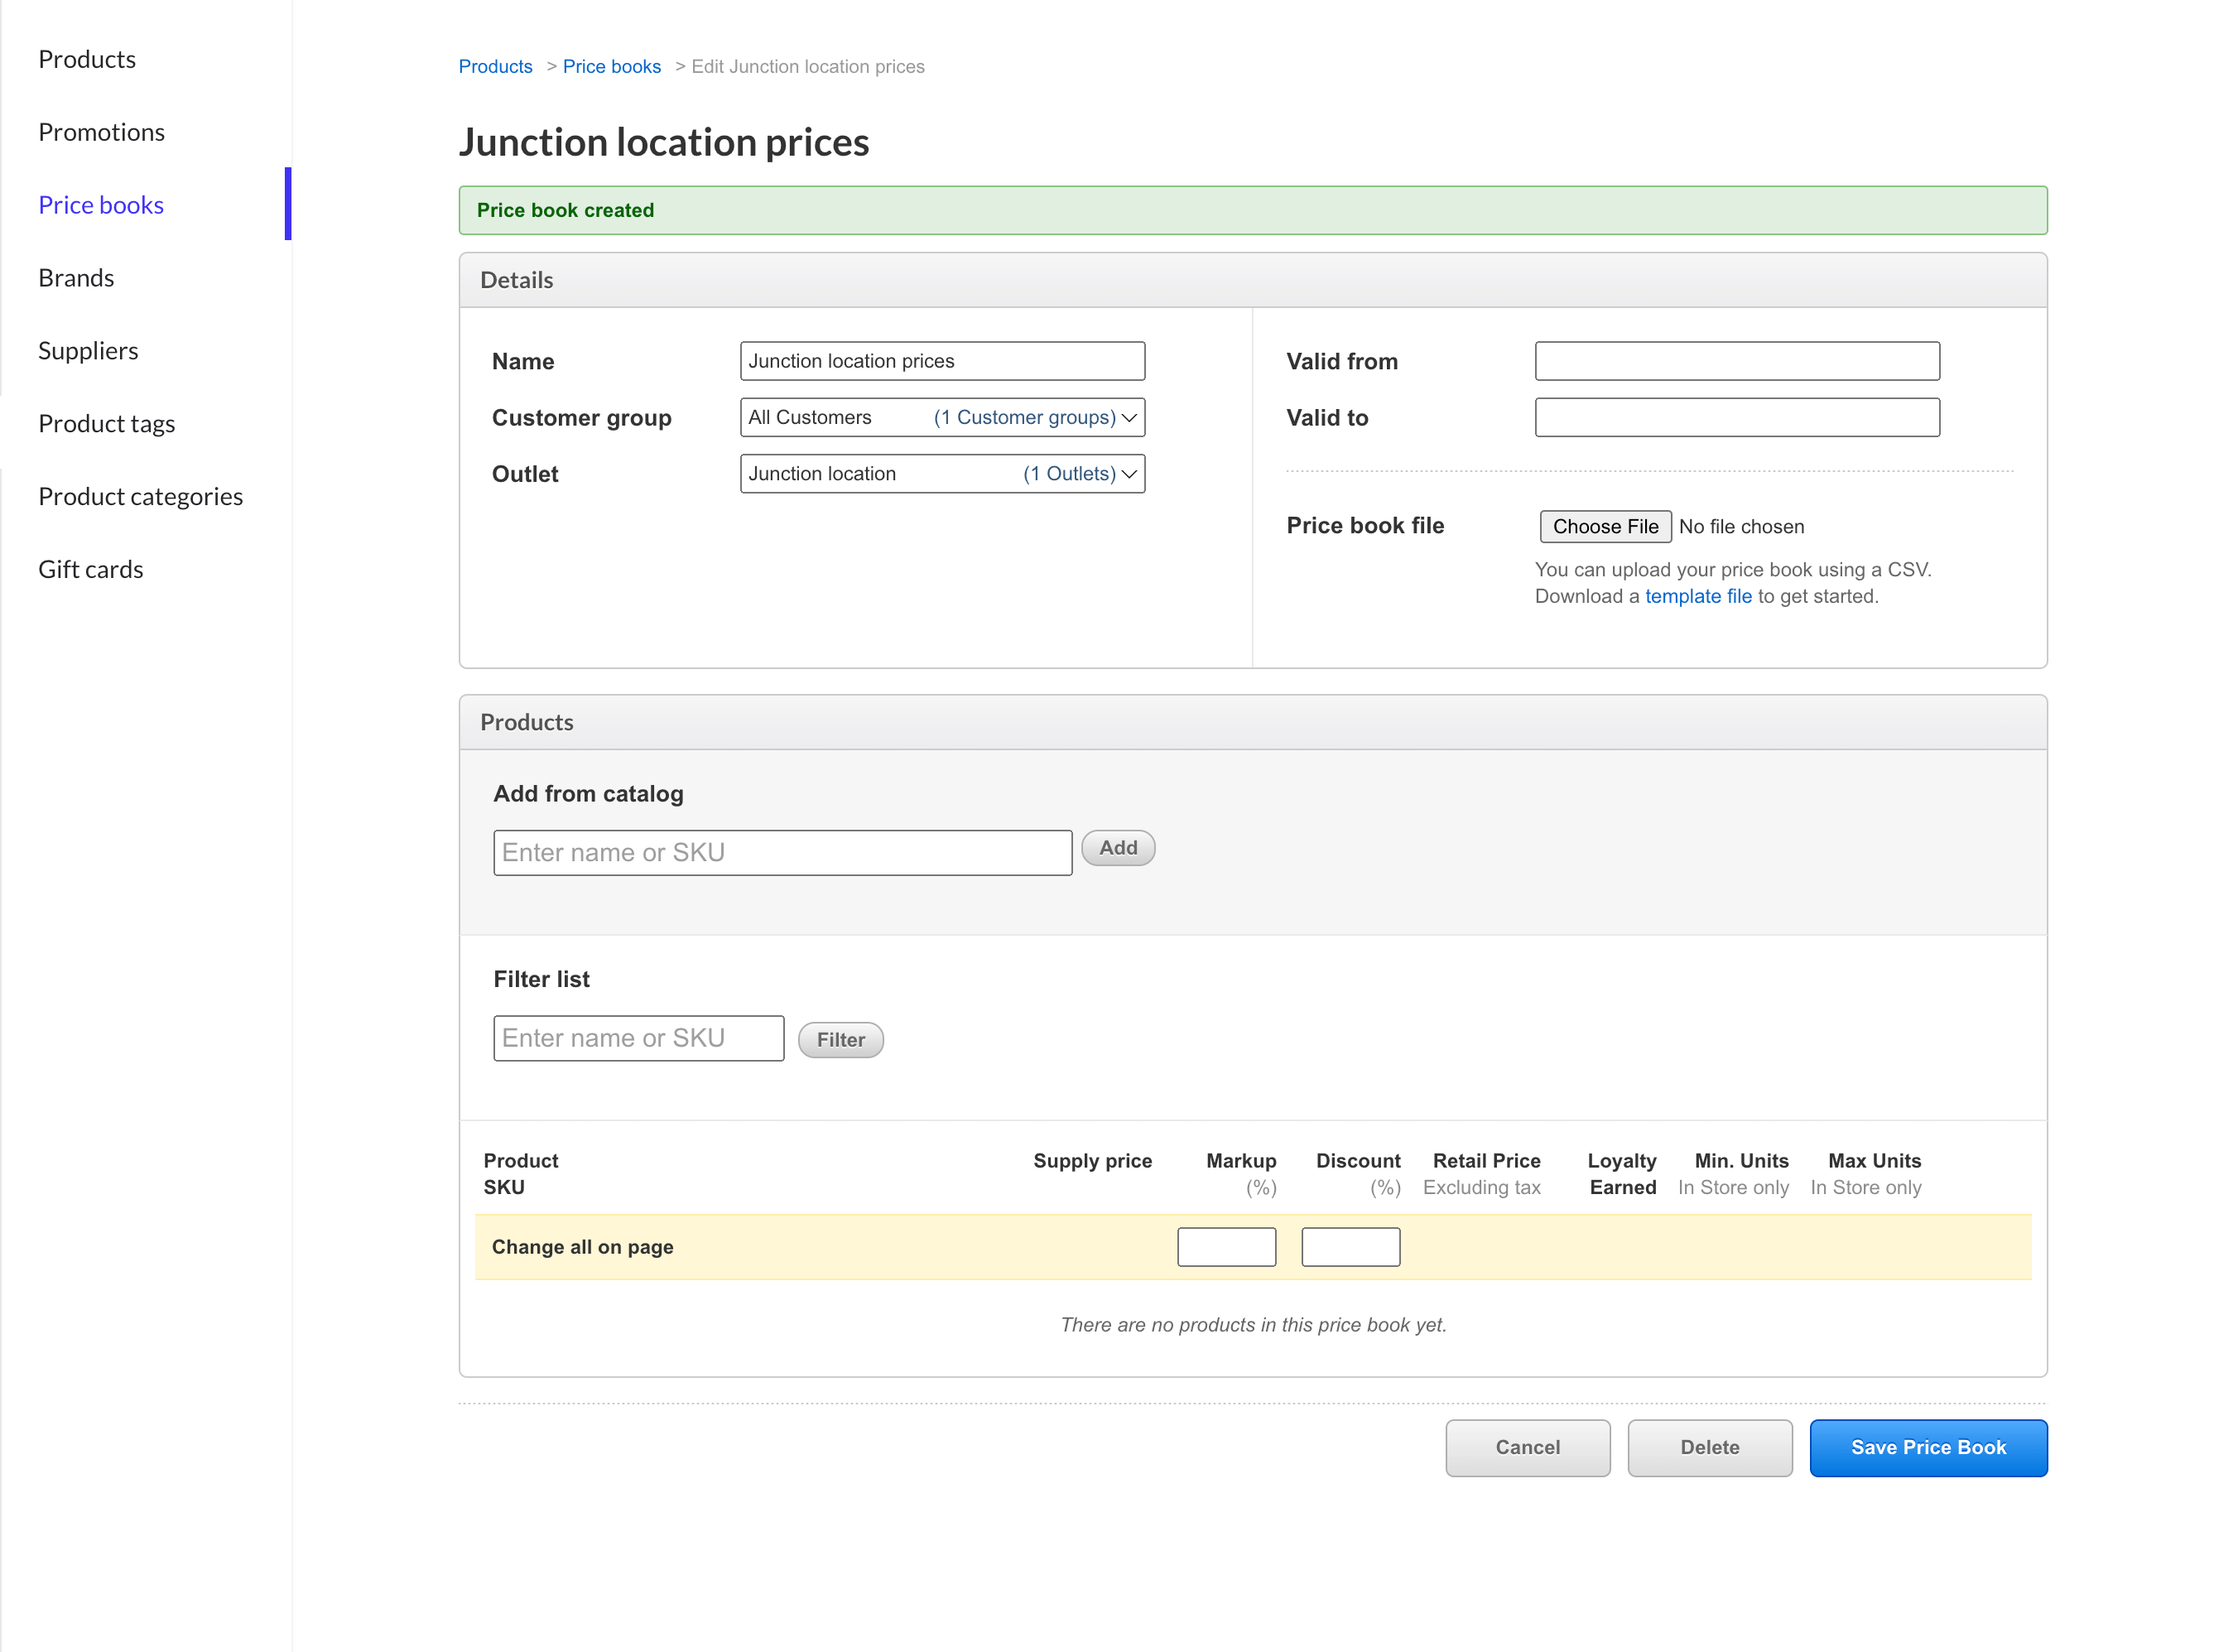Click the Price books breadcrumb link
This screenshot has height=1652, width=2214.
[611, 66]
